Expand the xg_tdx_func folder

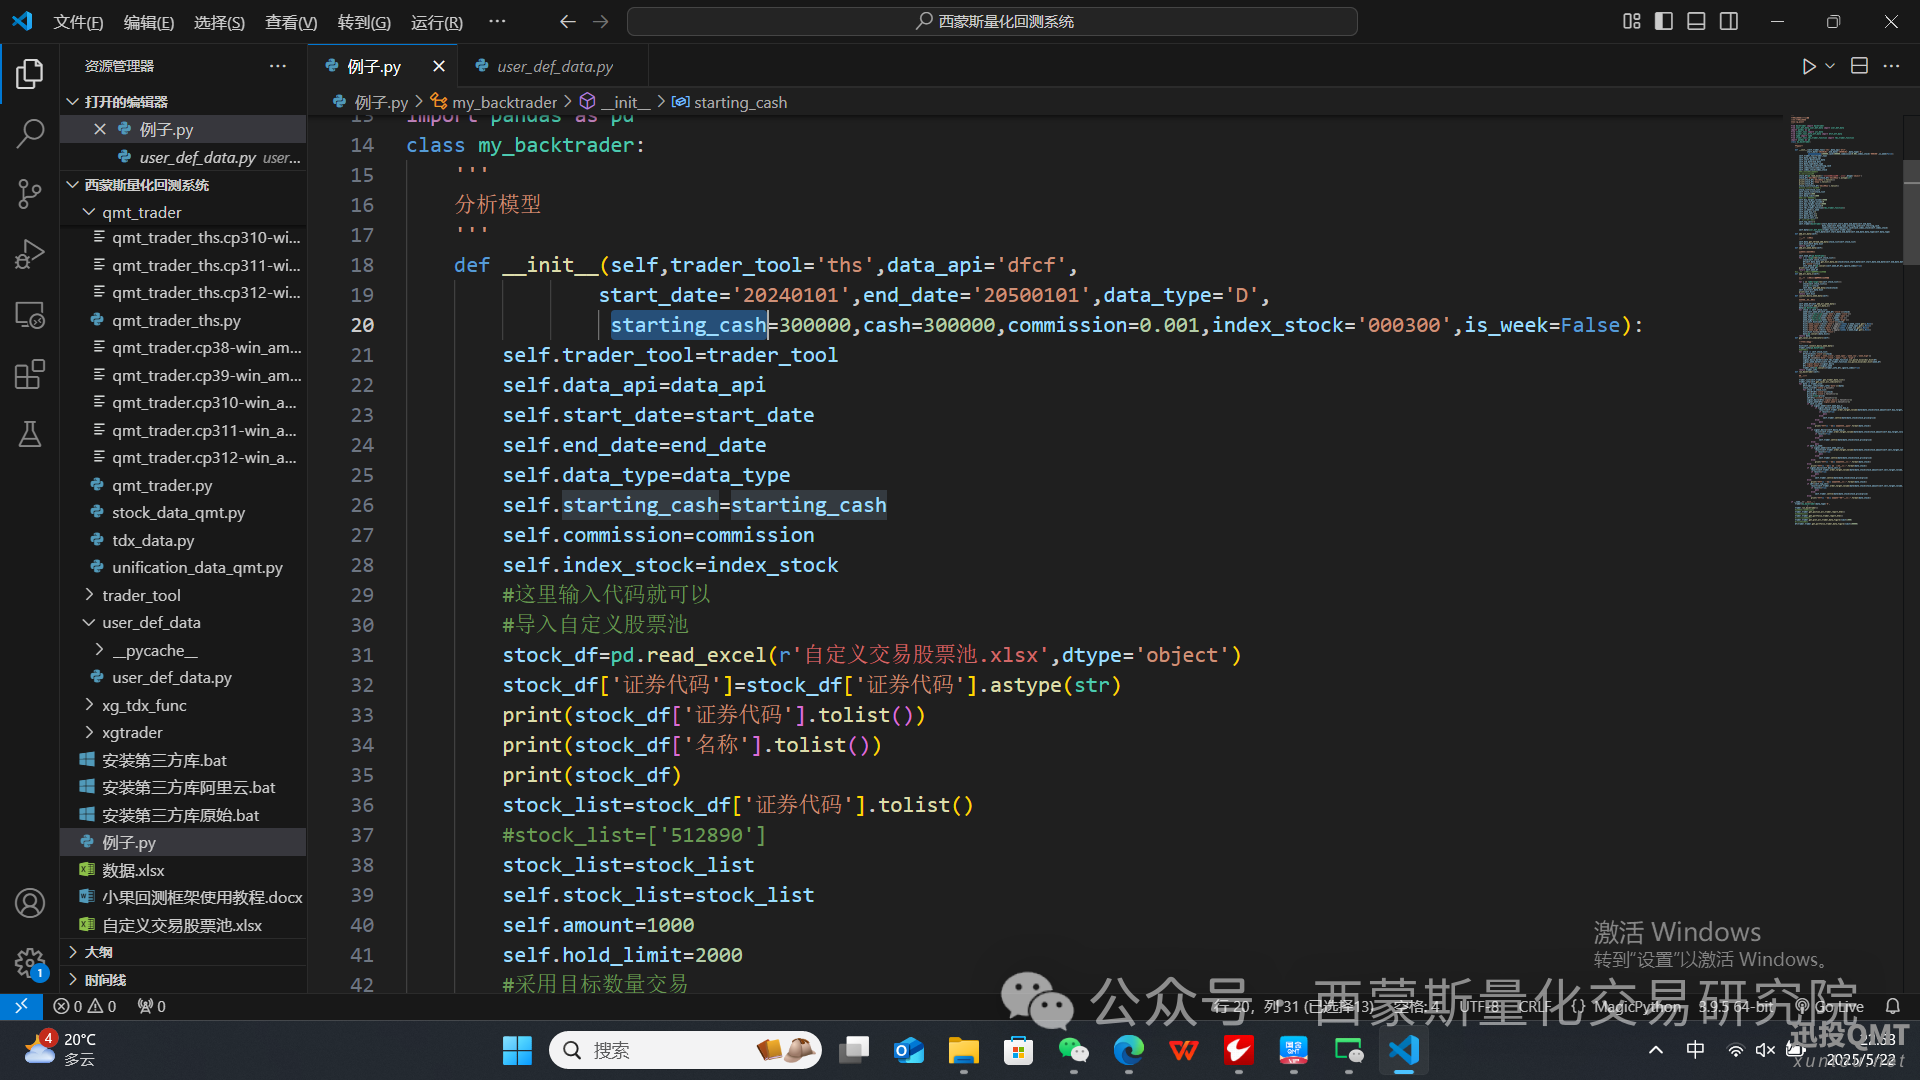click(89, 705)
